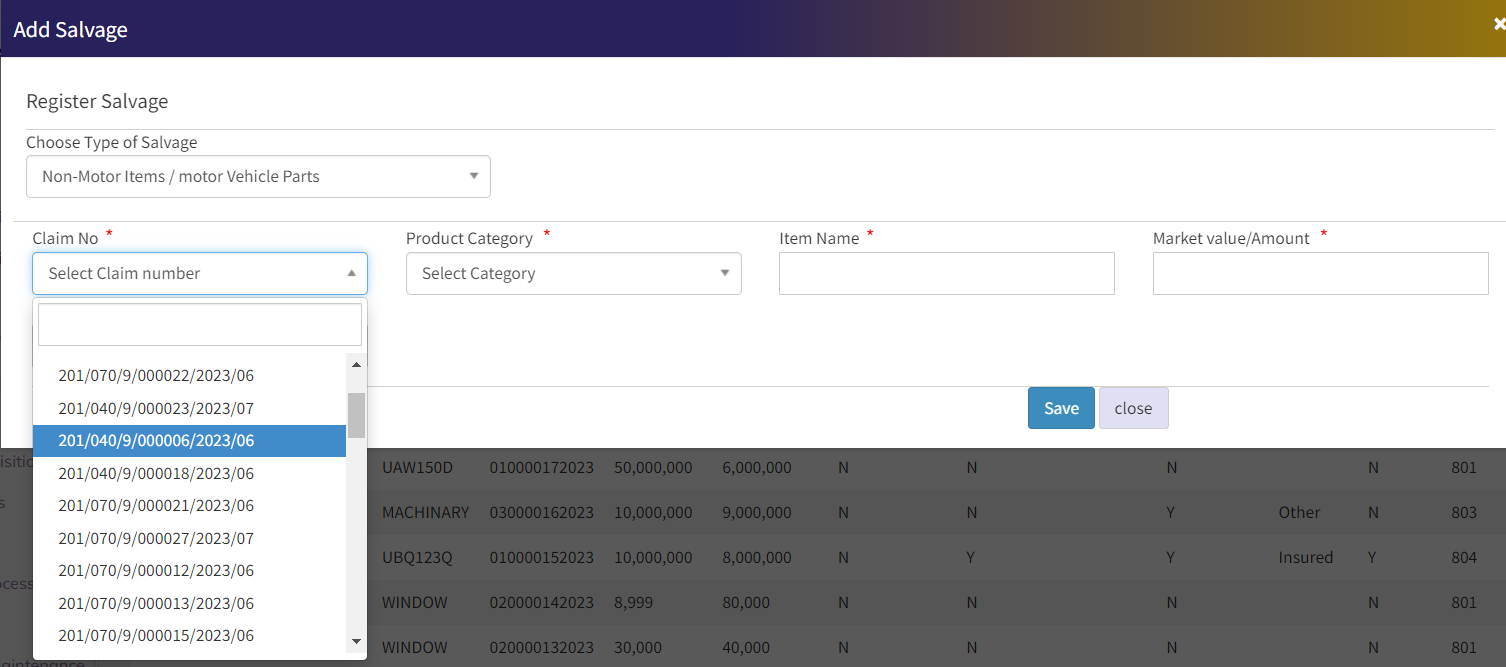Select claim 201/070/9/000021/2023/06
Image resolution: width=1506 pixels, height=667 pixels.
click(156, 505)
